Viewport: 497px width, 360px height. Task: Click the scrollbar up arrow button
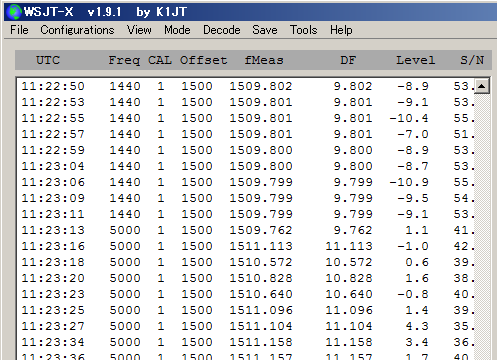(481, 86)
